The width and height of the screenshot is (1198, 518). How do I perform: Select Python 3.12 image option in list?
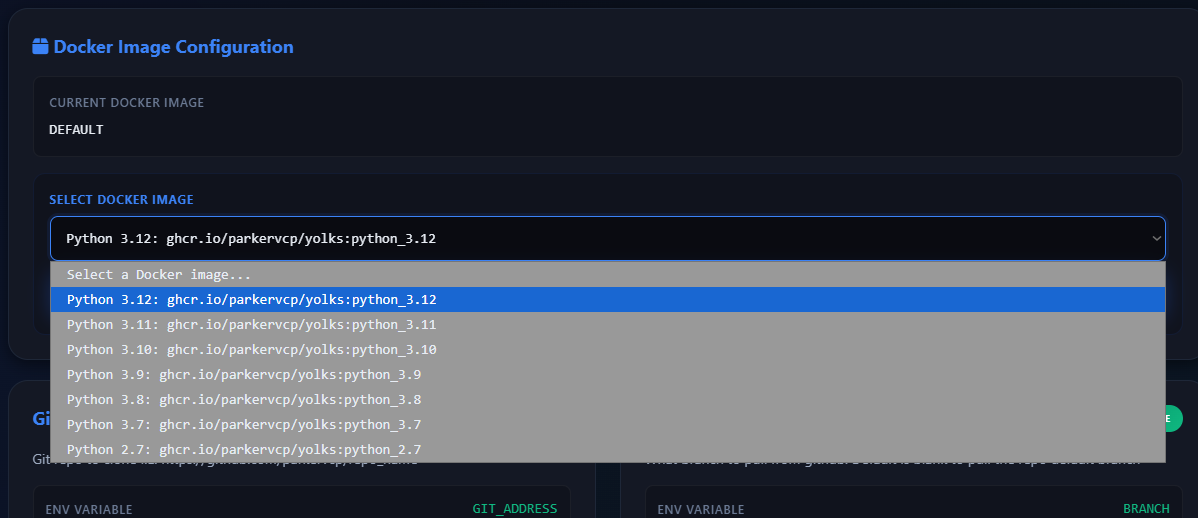pos(607,299)
